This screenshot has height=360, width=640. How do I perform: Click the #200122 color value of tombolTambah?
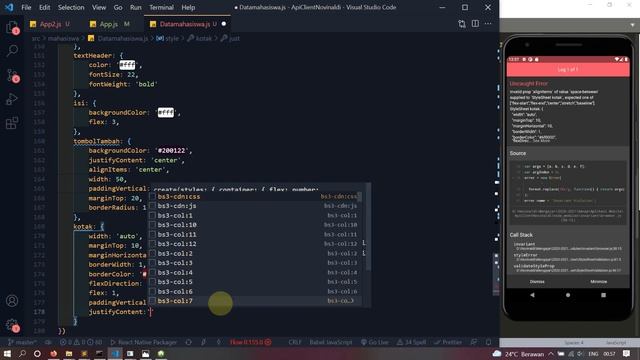(171, 151)
